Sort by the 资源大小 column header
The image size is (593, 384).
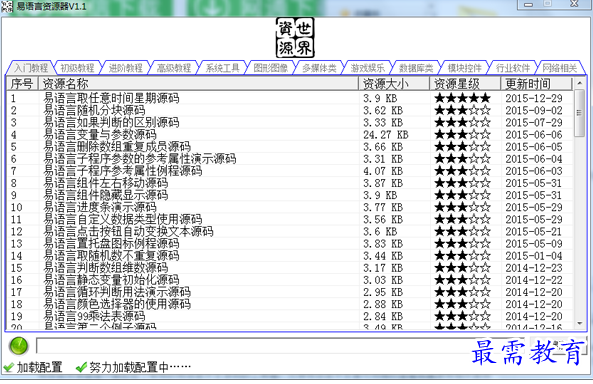click(x=394, y=84)
